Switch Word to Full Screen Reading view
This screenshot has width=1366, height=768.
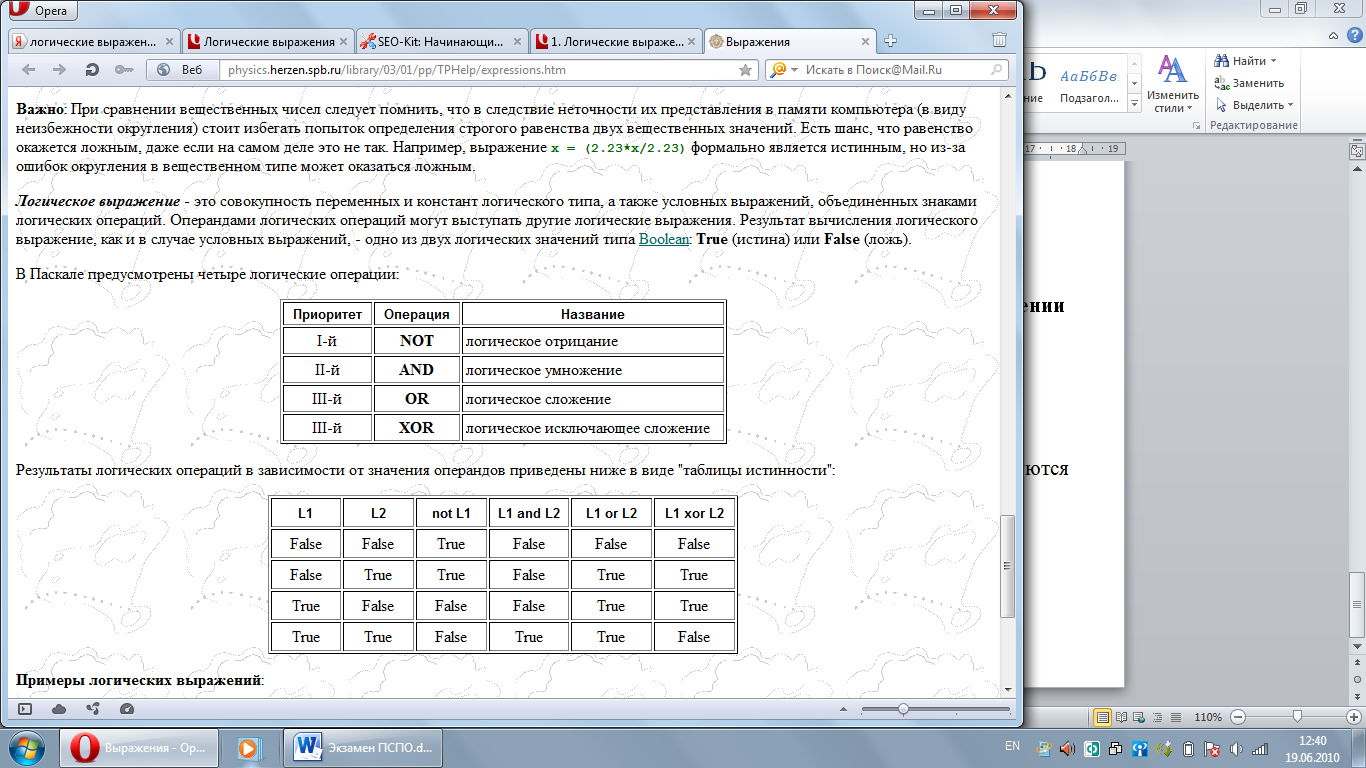tap(1122, 717)
